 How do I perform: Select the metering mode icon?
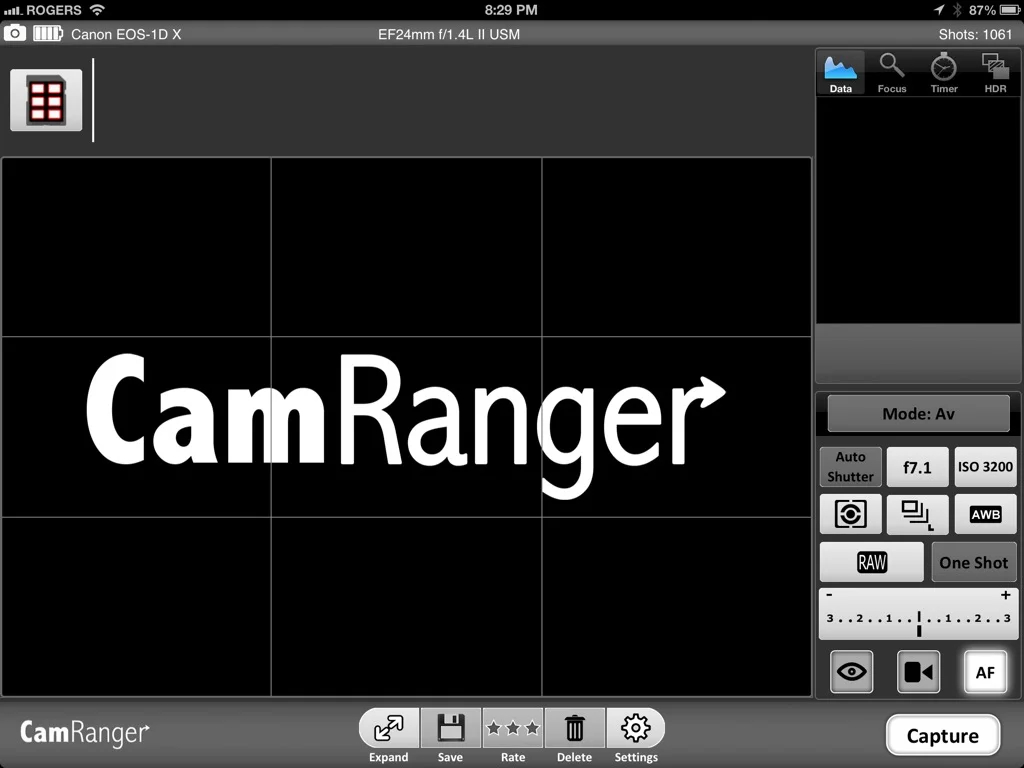(850, 514)
